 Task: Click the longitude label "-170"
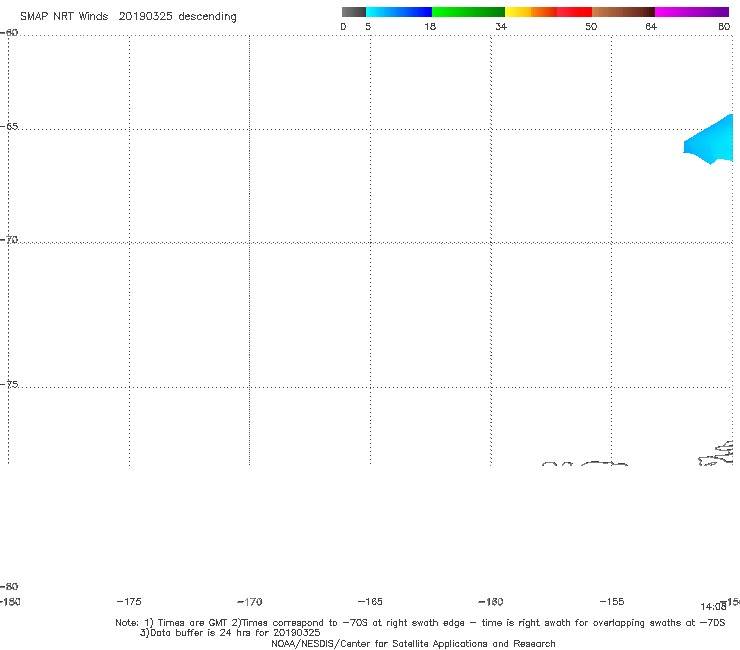(x=250, y=602)
